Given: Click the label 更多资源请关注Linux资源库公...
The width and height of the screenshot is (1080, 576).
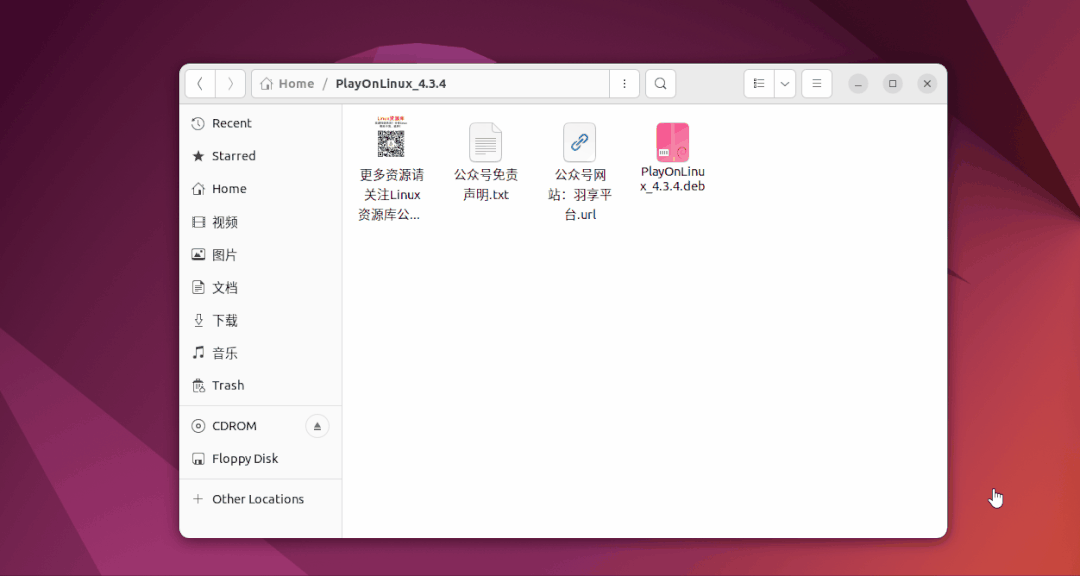Looking at the screenshot, I should pos(391,194).
